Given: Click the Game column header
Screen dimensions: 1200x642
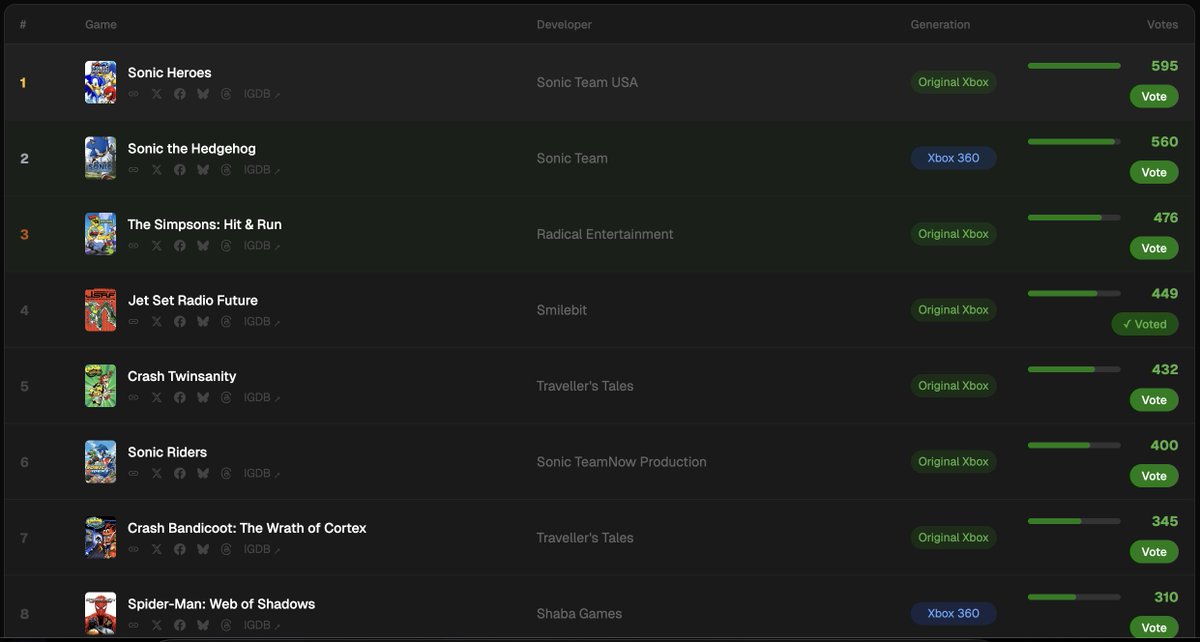Looking at the screenshot, I should (101, 24).
